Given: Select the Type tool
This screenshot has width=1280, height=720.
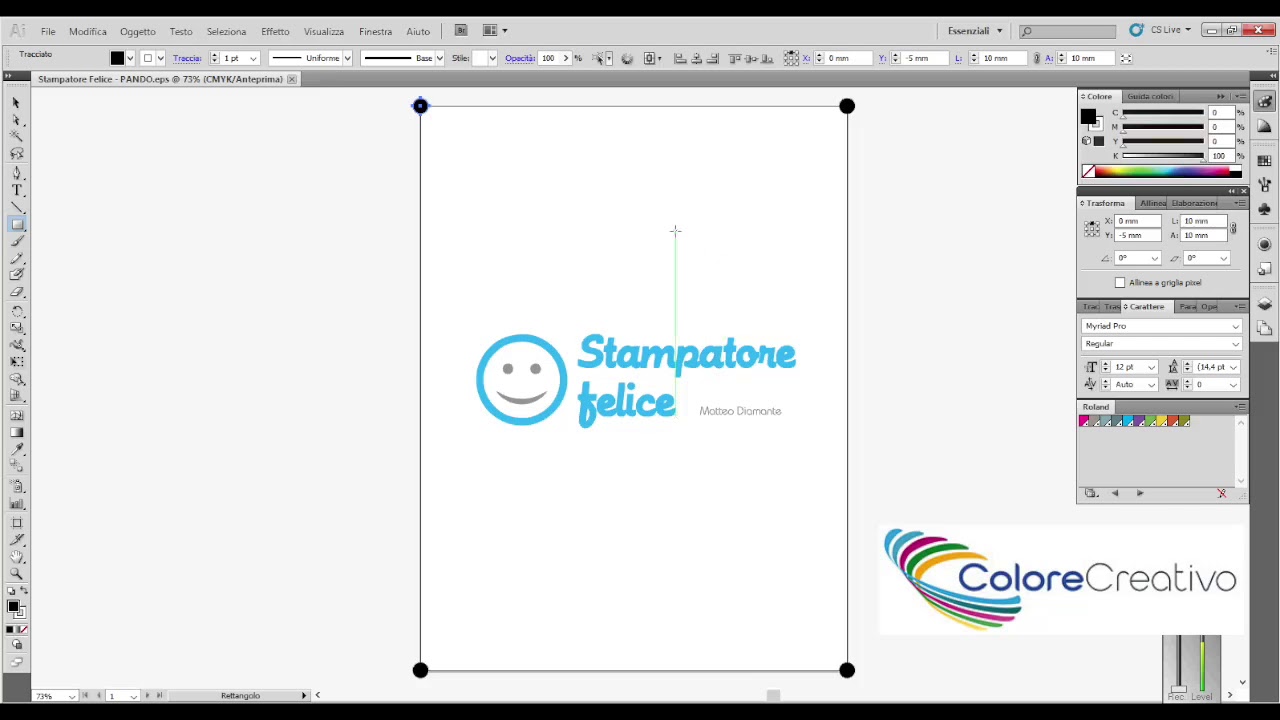Looking at the screenshot, I should tap(16, 190).
